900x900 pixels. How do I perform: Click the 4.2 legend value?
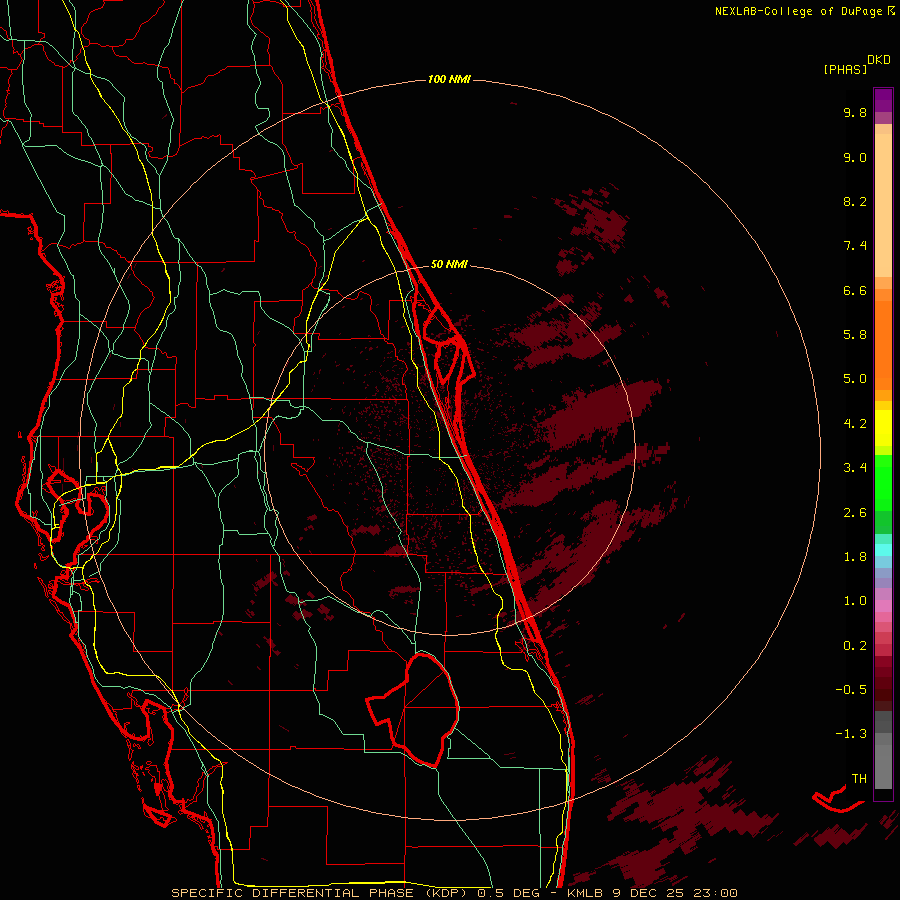pos(855,424)
